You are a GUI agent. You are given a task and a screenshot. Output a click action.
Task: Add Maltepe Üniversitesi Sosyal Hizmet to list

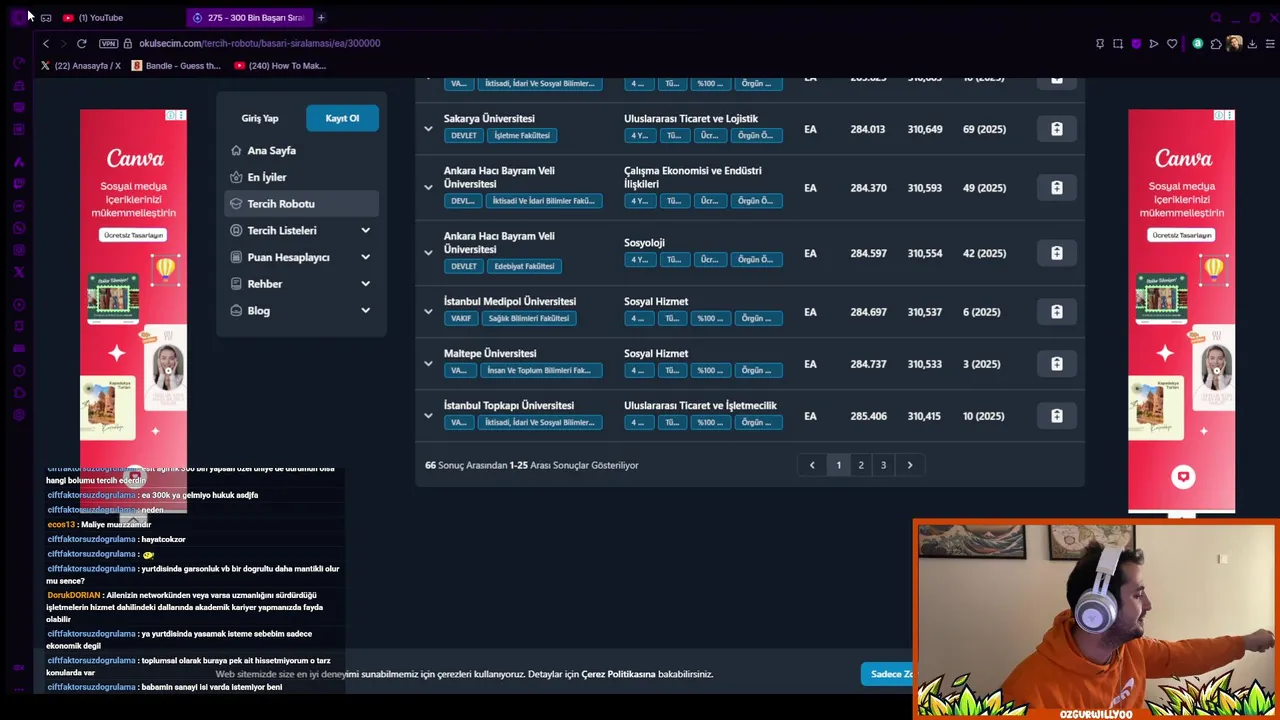(1056, 364)
